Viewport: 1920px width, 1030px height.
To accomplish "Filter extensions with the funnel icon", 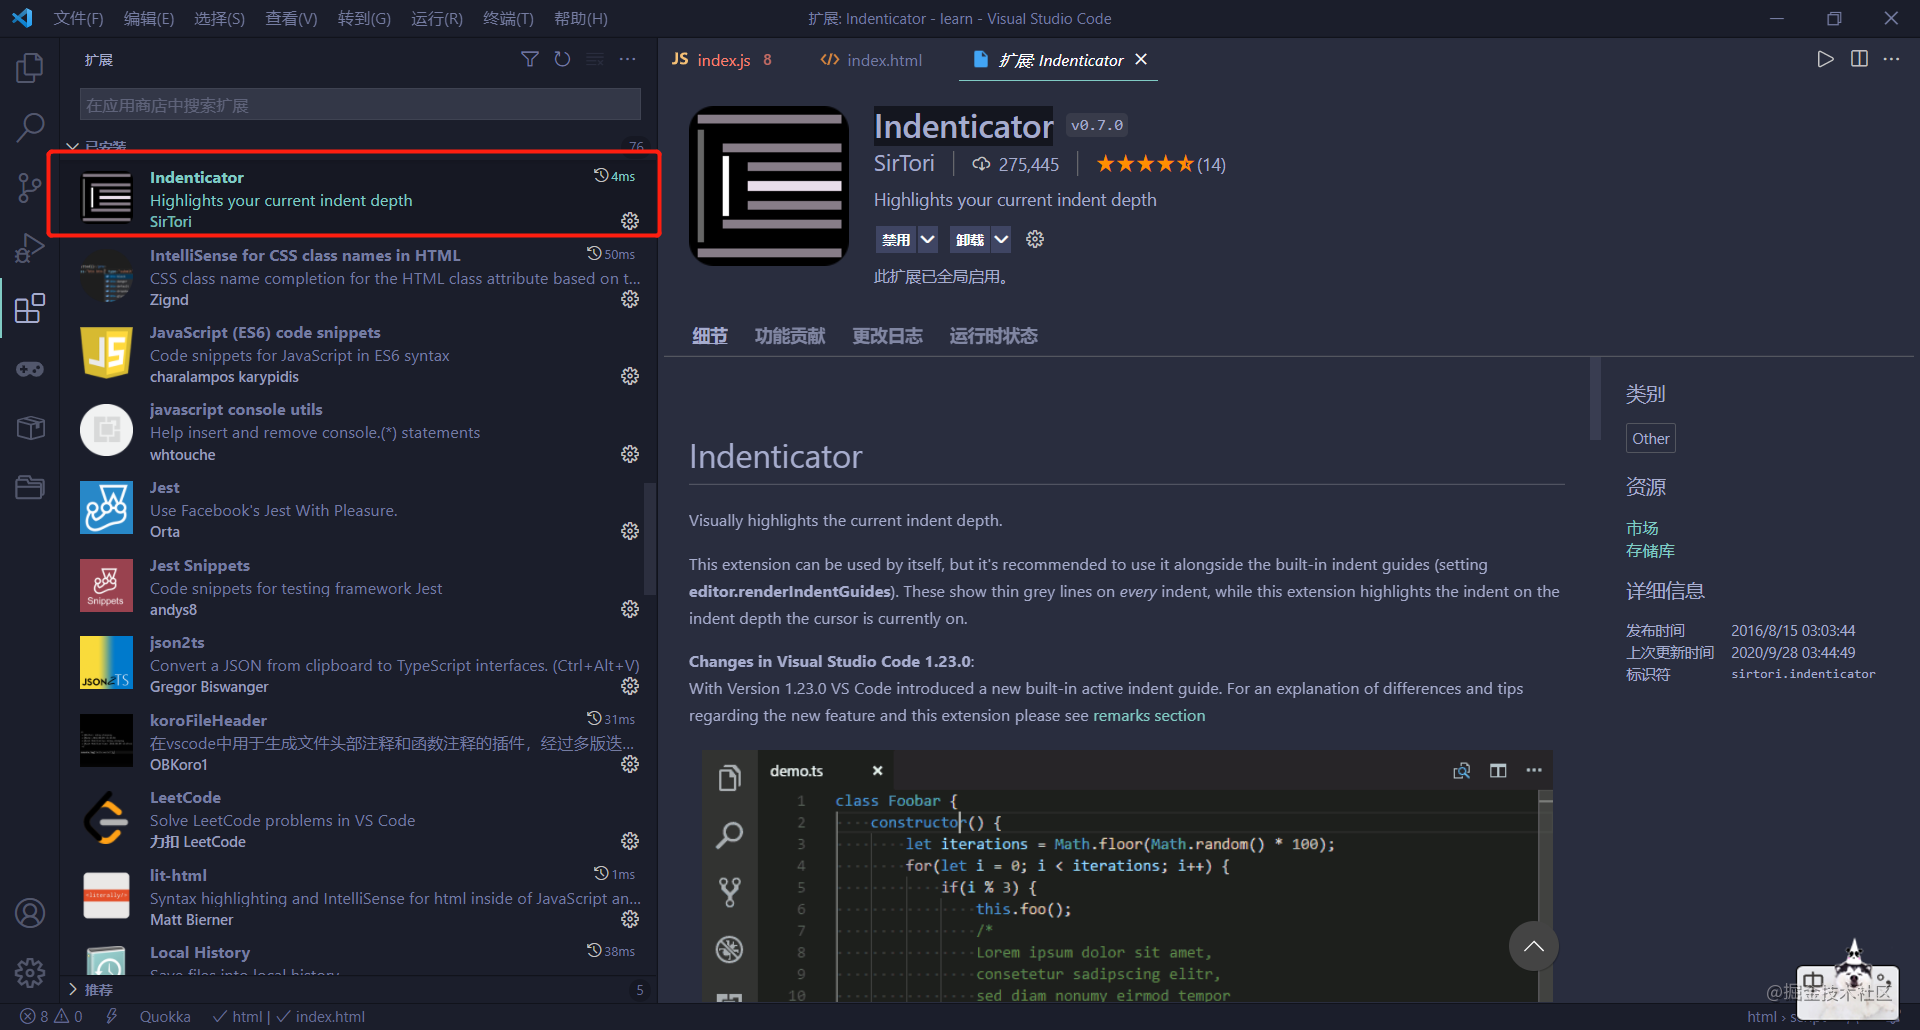I will pyautogui.click(x=530, y=60).
